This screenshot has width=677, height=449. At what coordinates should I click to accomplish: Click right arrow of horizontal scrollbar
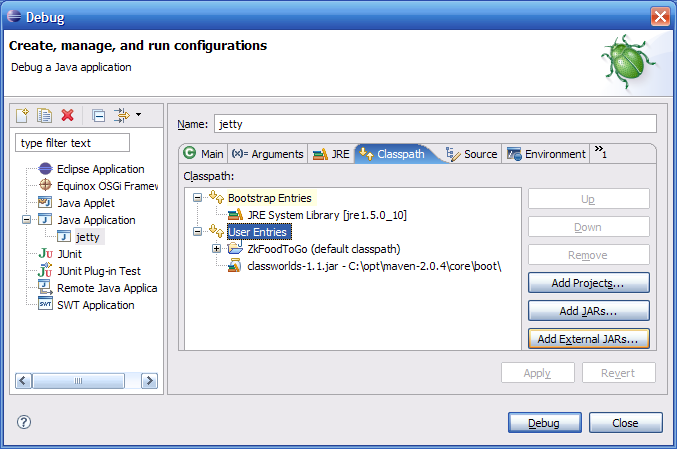(x=149, y=381)
